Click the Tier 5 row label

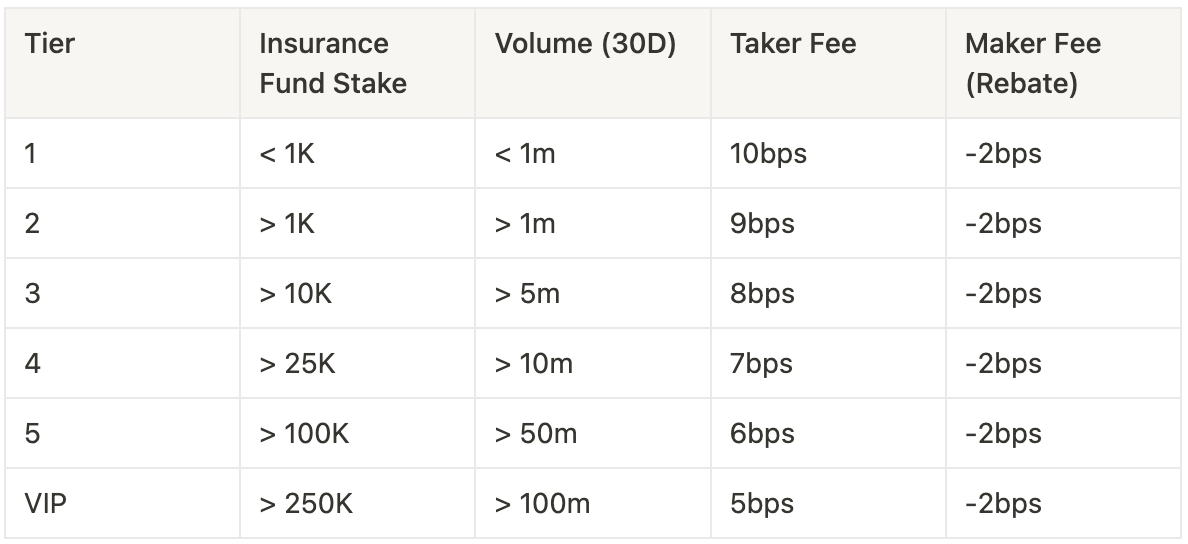click(x=32, y=434)
